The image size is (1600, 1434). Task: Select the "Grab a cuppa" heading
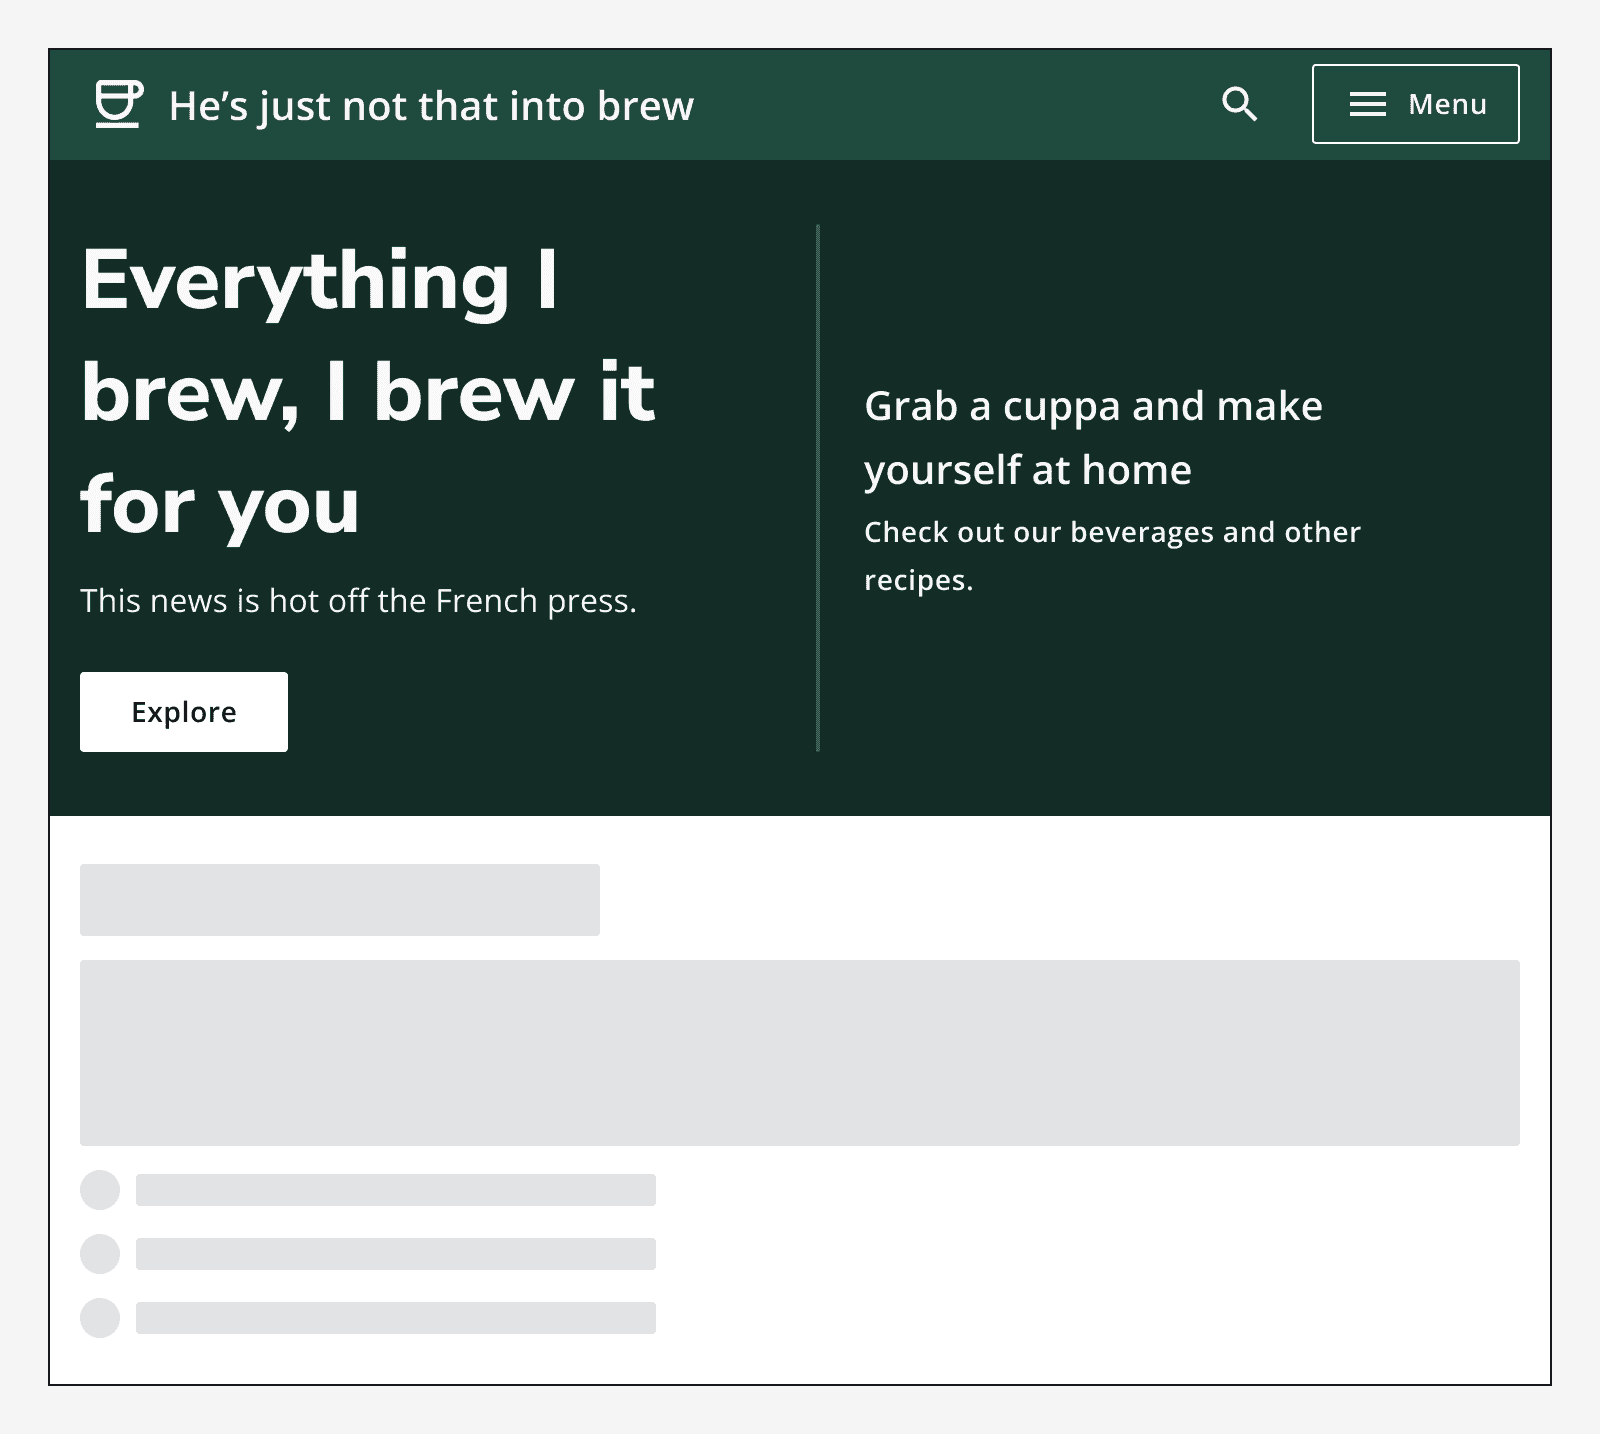pos(1092,438)
